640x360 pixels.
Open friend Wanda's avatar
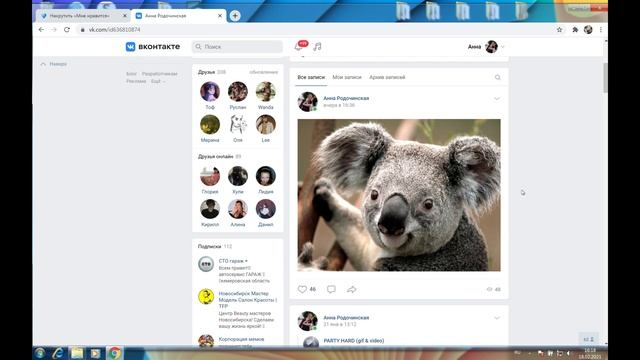(266, 91)
